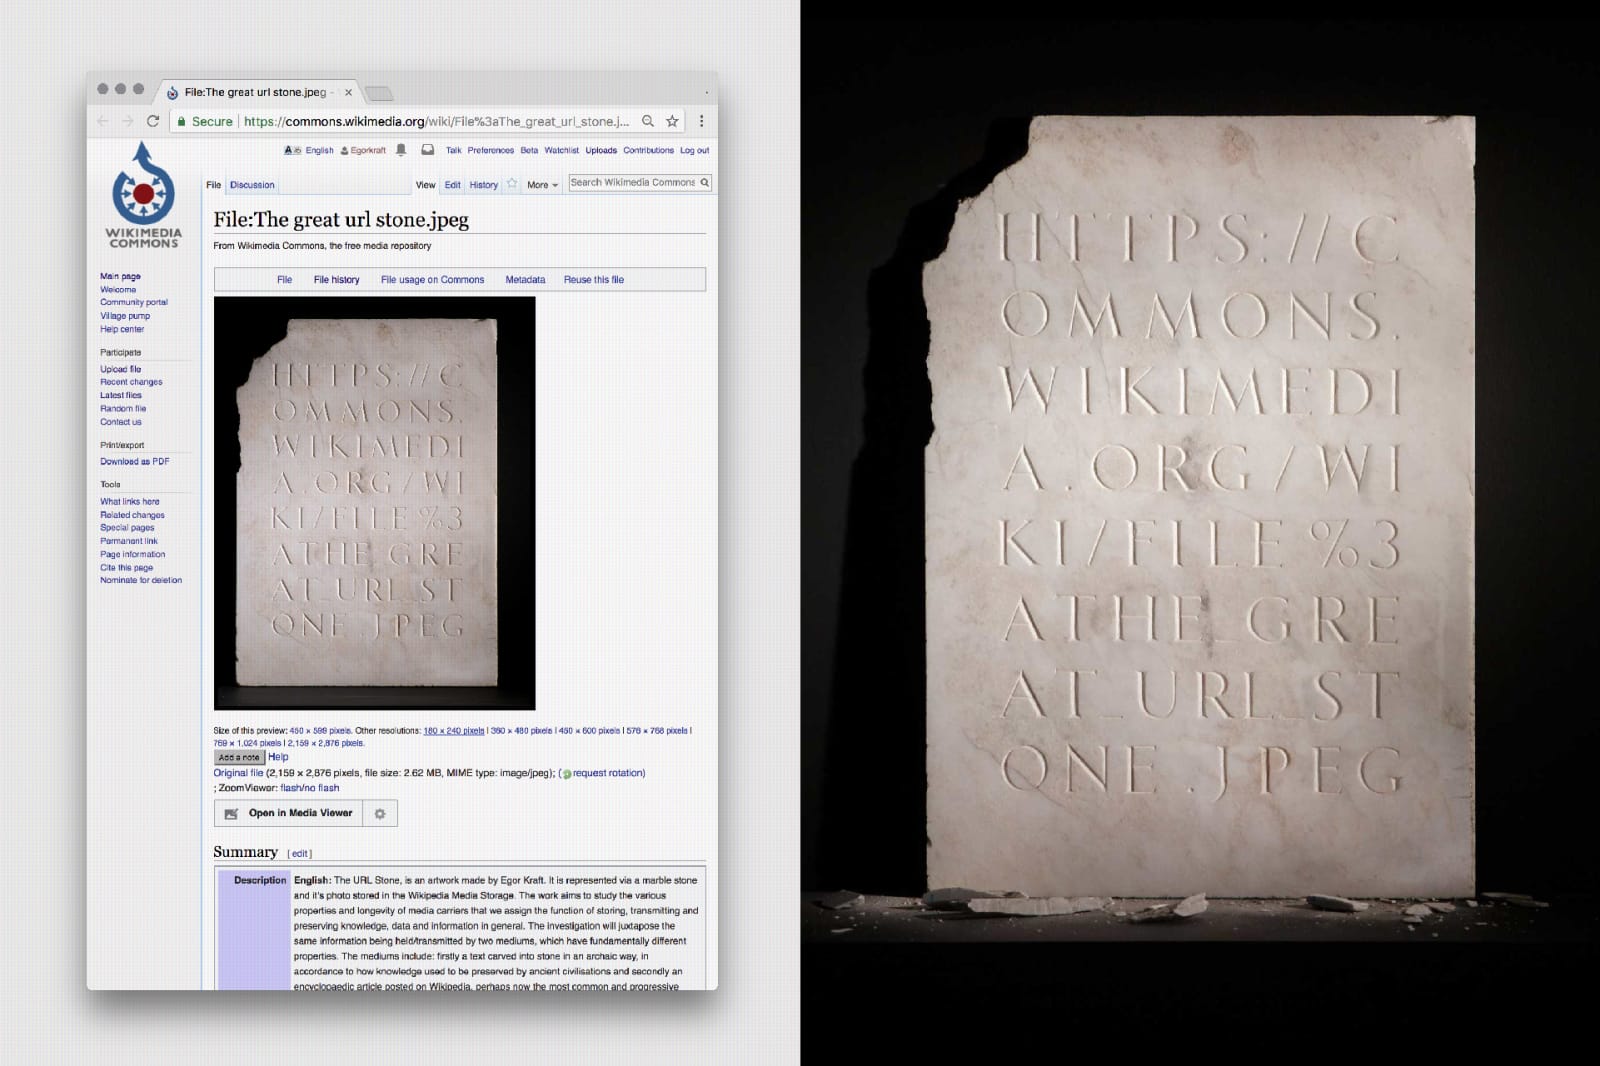The height and width of the screenshot is (1066, 1600).
Task: Open the Talk link in user menu
Action: (453, 151)
